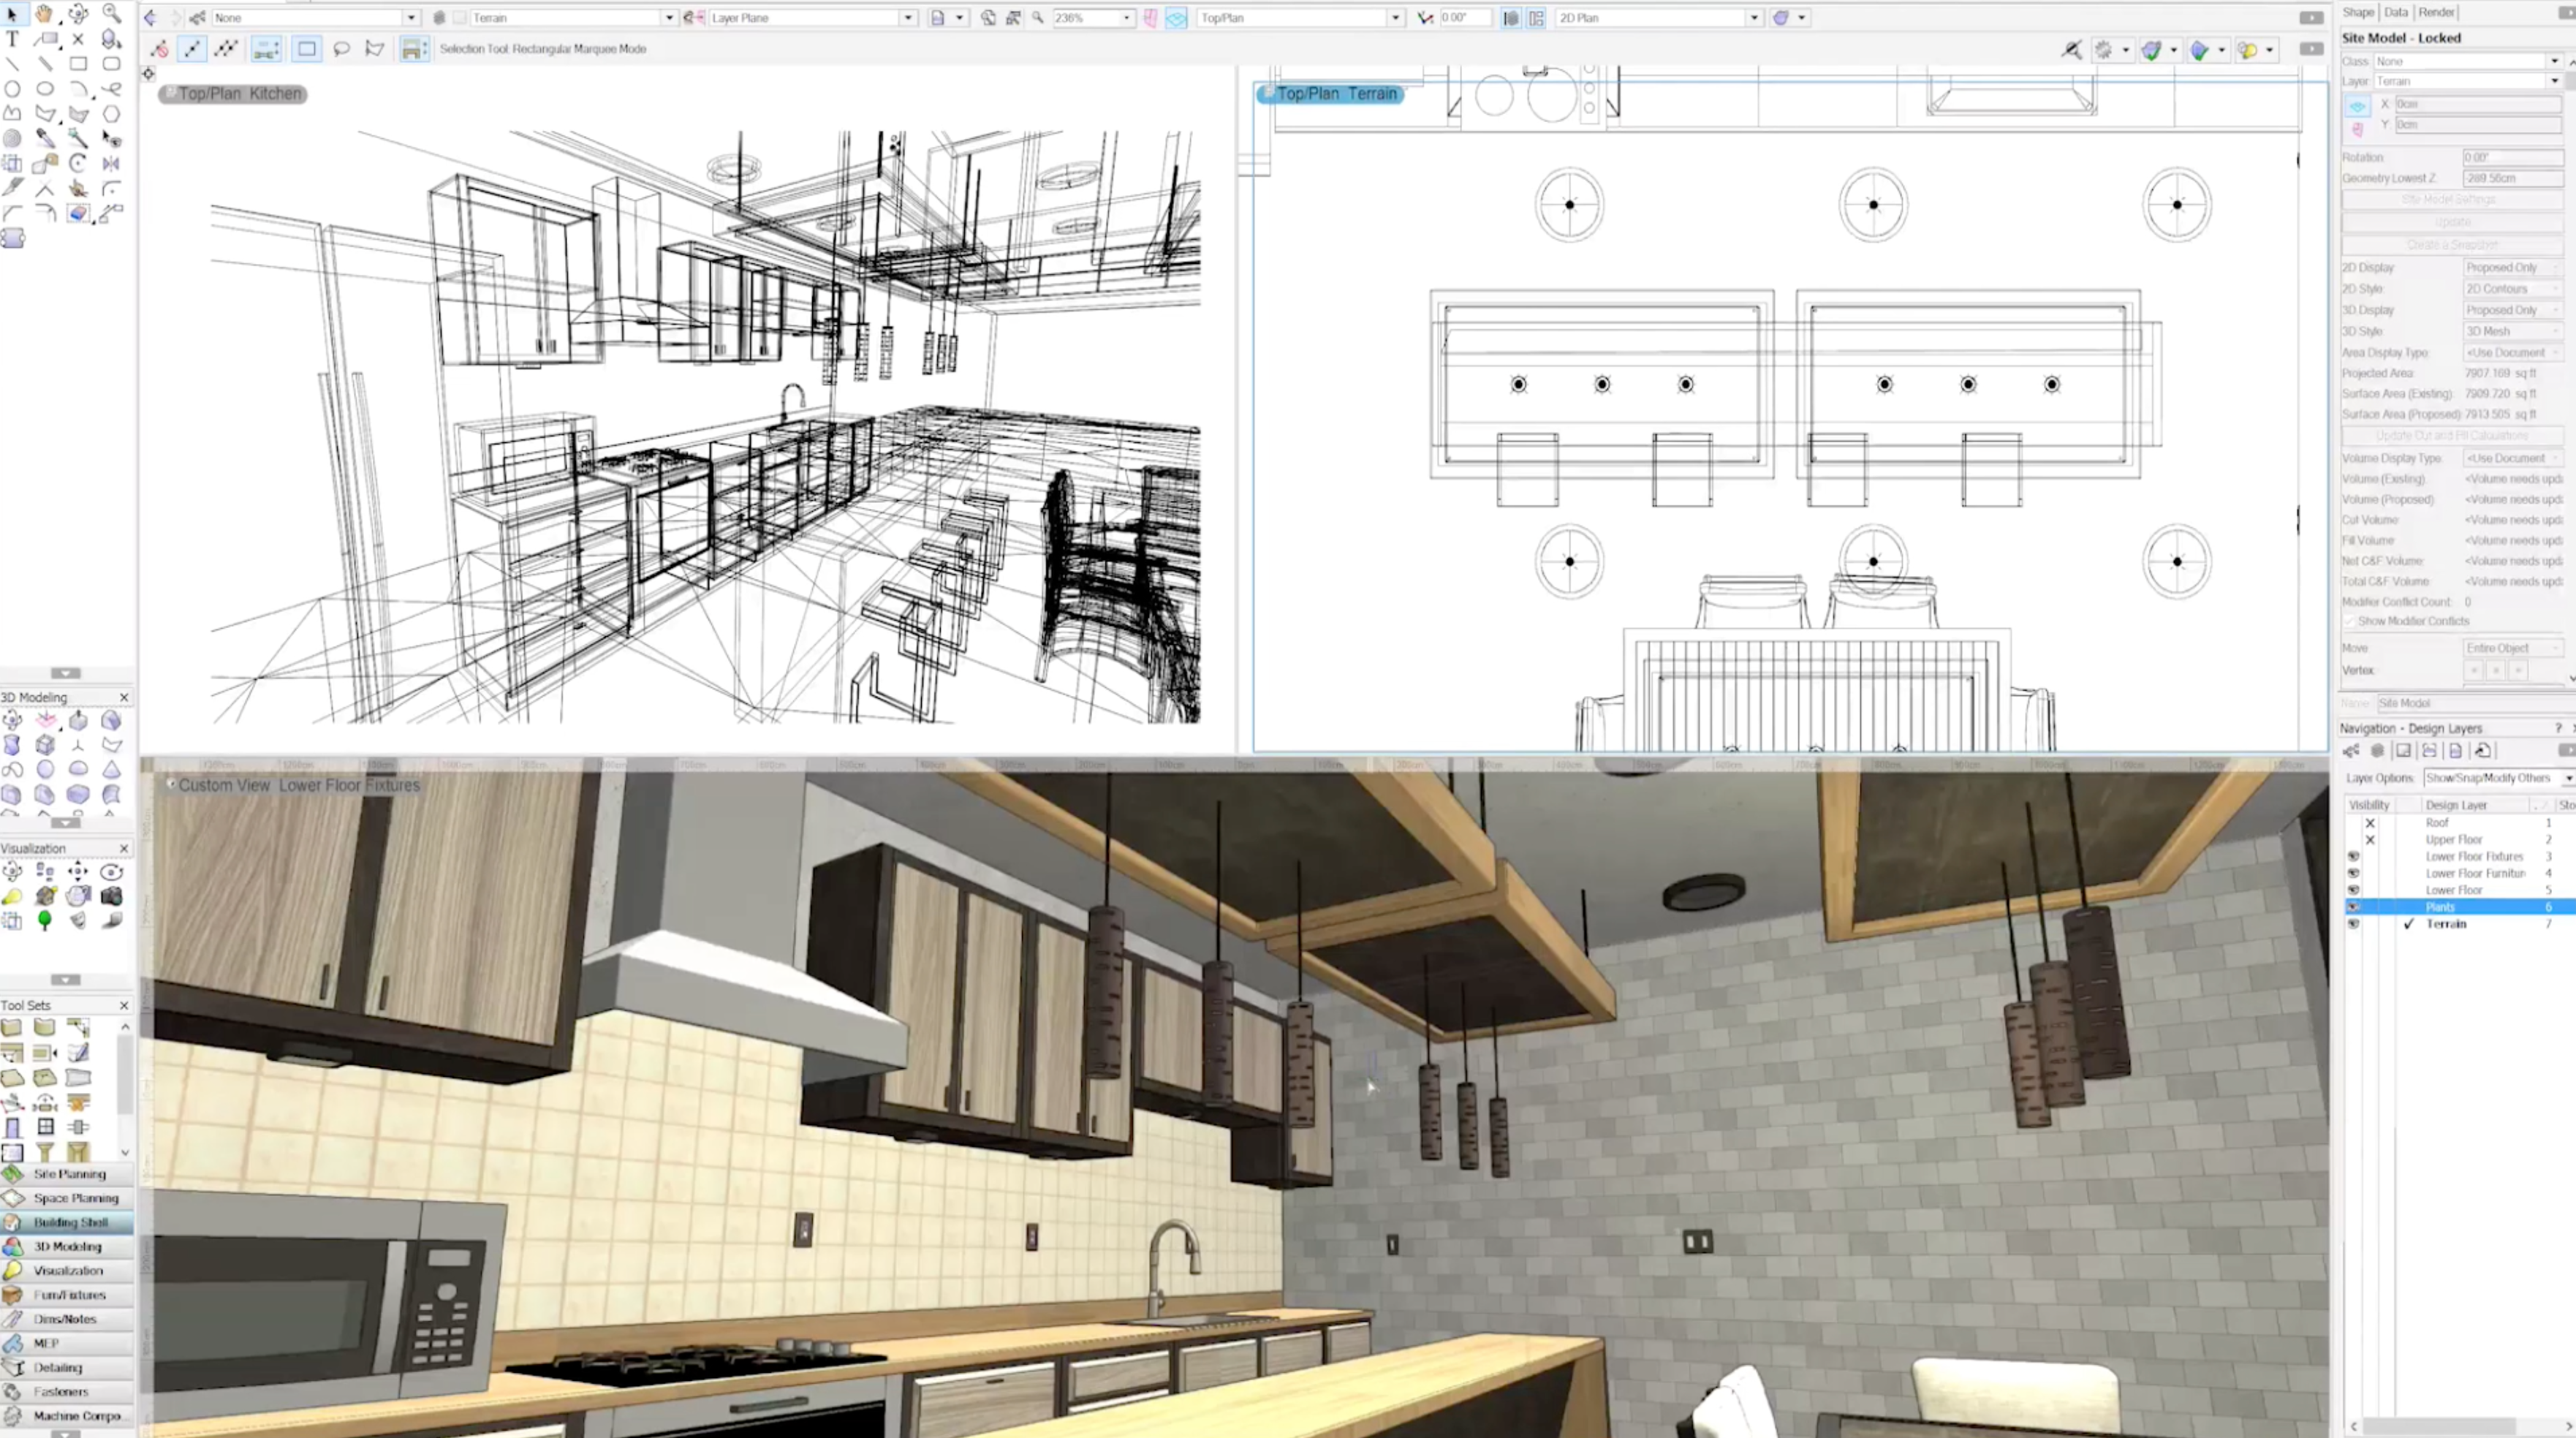The height and width of the screenshot is (1438, 2576).
Task: Select the Pan hand tool
Action: click(44, 14)
